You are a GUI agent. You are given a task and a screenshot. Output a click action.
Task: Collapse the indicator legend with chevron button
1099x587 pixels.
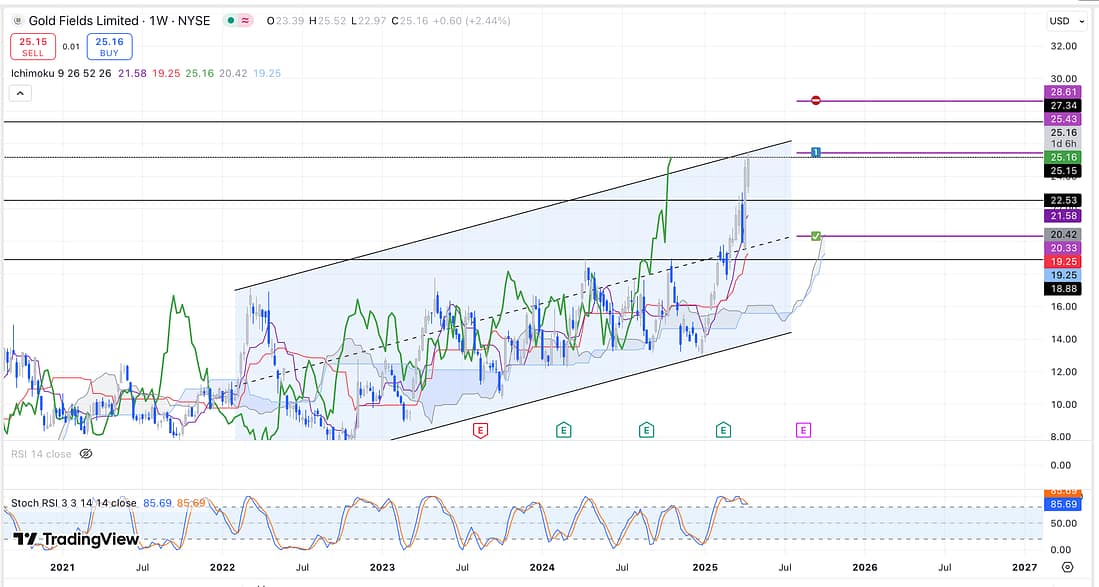[x=20, y=93]
